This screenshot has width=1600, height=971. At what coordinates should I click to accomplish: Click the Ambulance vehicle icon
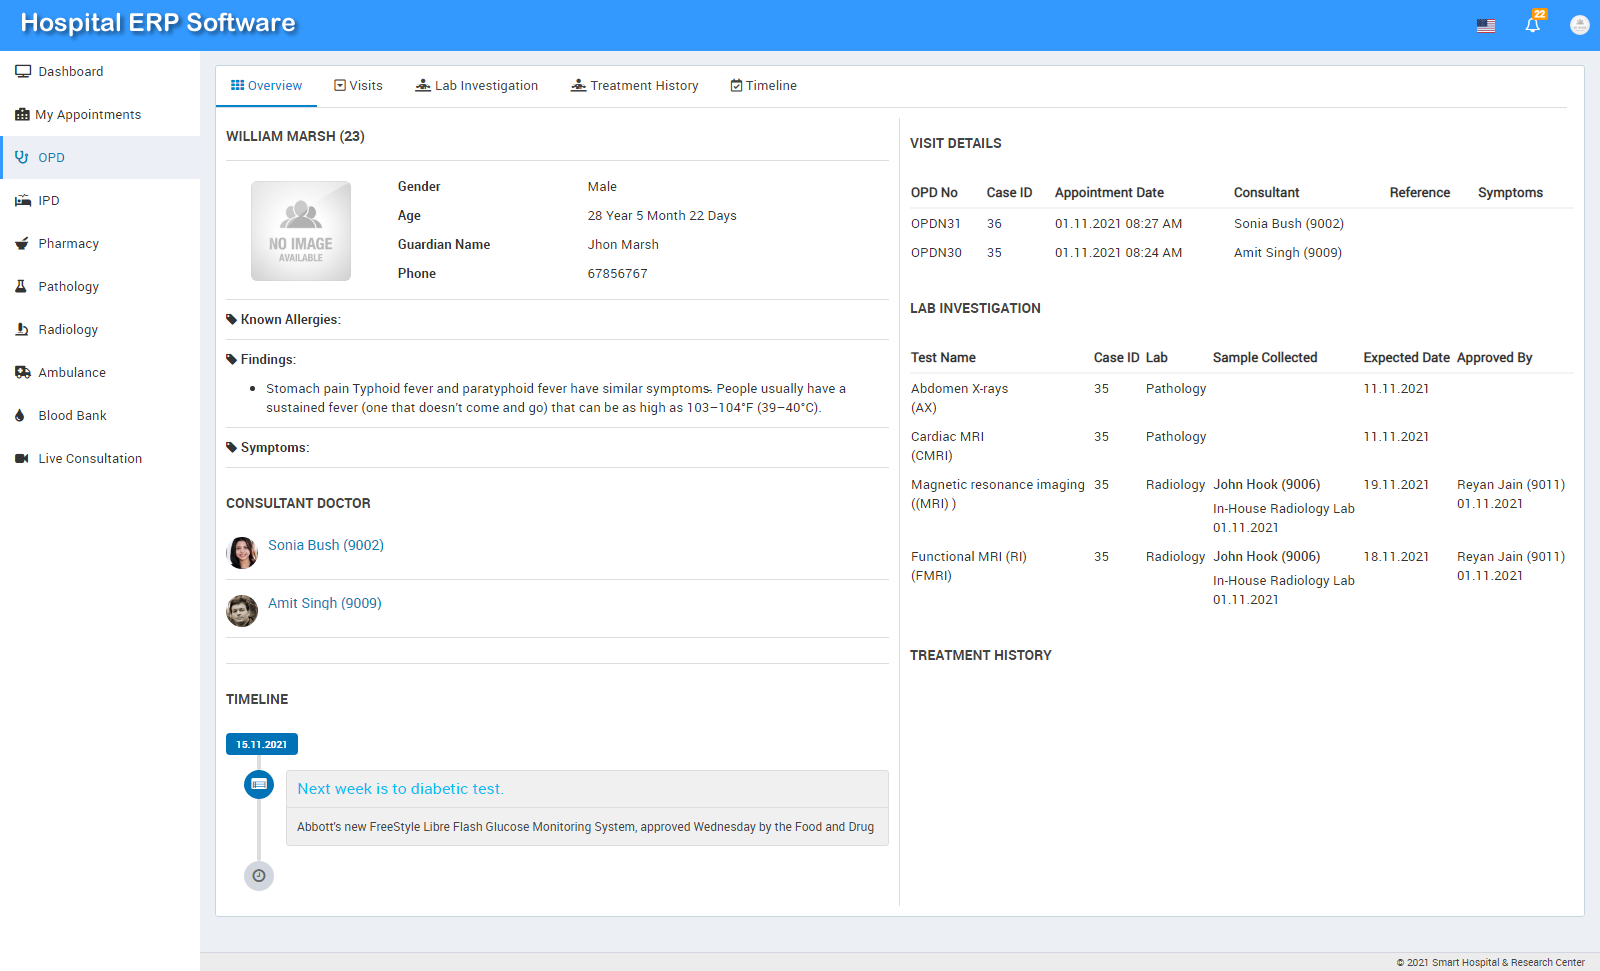point(22,372)
